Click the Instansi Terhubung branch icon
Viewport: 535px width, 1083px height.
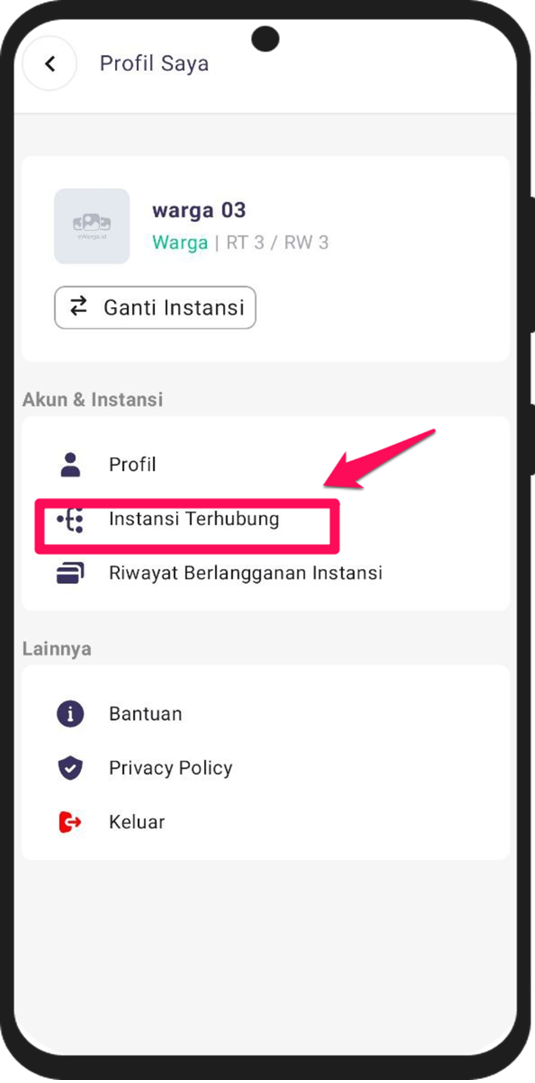coord(70,519)
